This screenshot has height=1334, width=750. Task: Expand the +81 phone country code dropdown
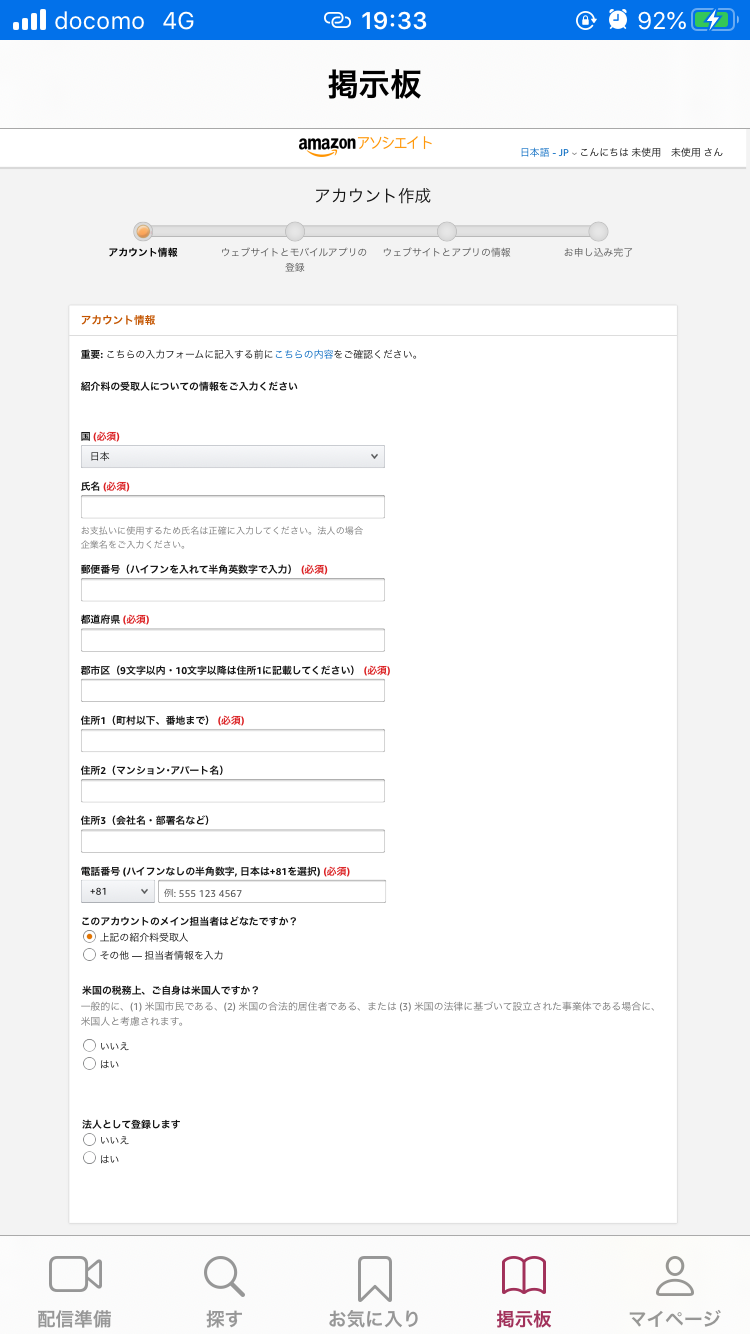(117, 891)
